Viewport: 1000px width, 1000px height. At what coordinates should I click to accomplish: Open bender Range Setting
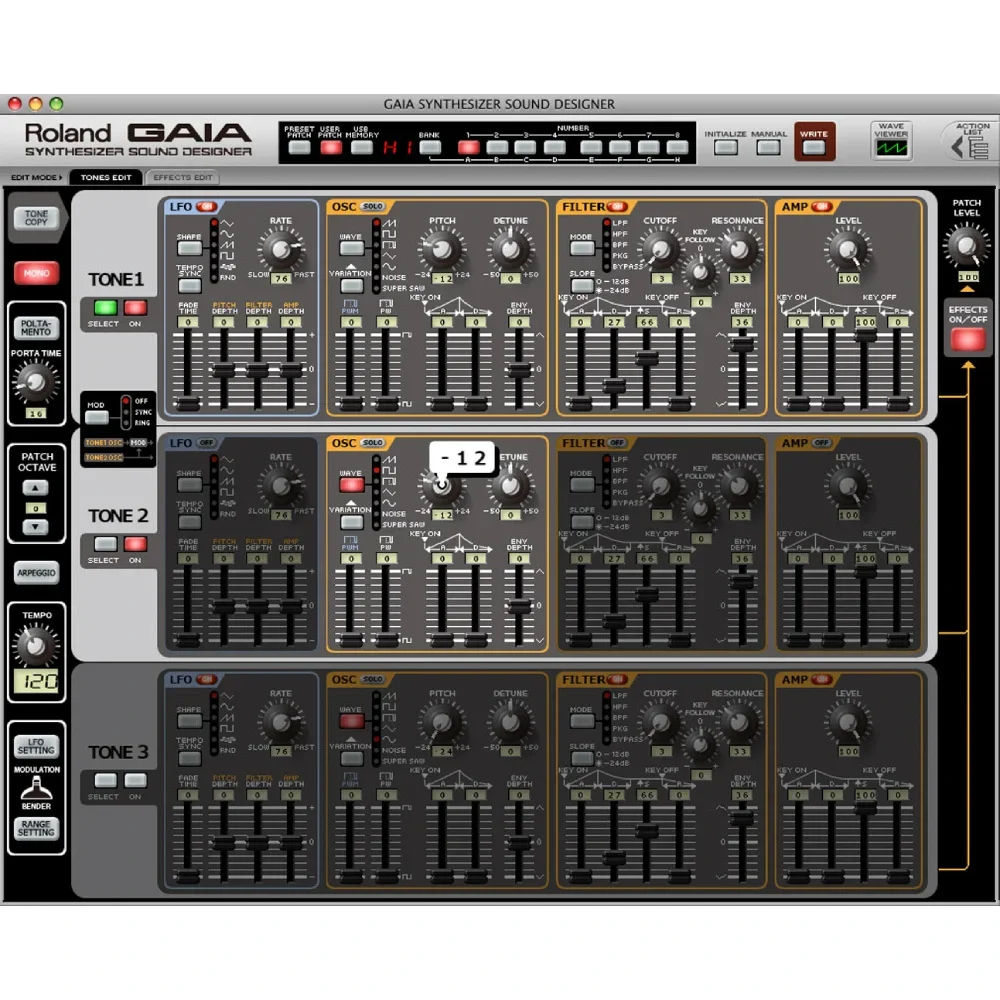click(x=36, y=828)
